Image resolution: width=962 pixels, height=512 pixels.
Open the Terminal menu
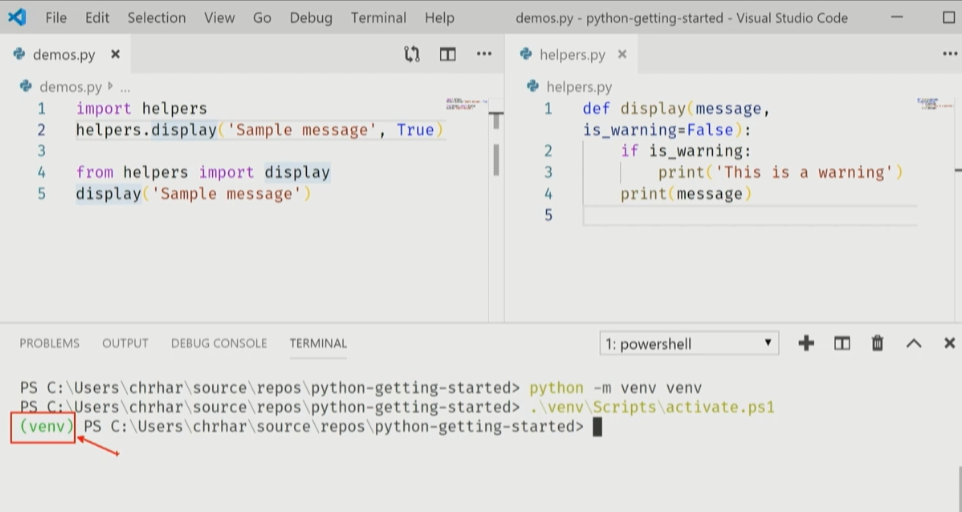pos(379,18)
